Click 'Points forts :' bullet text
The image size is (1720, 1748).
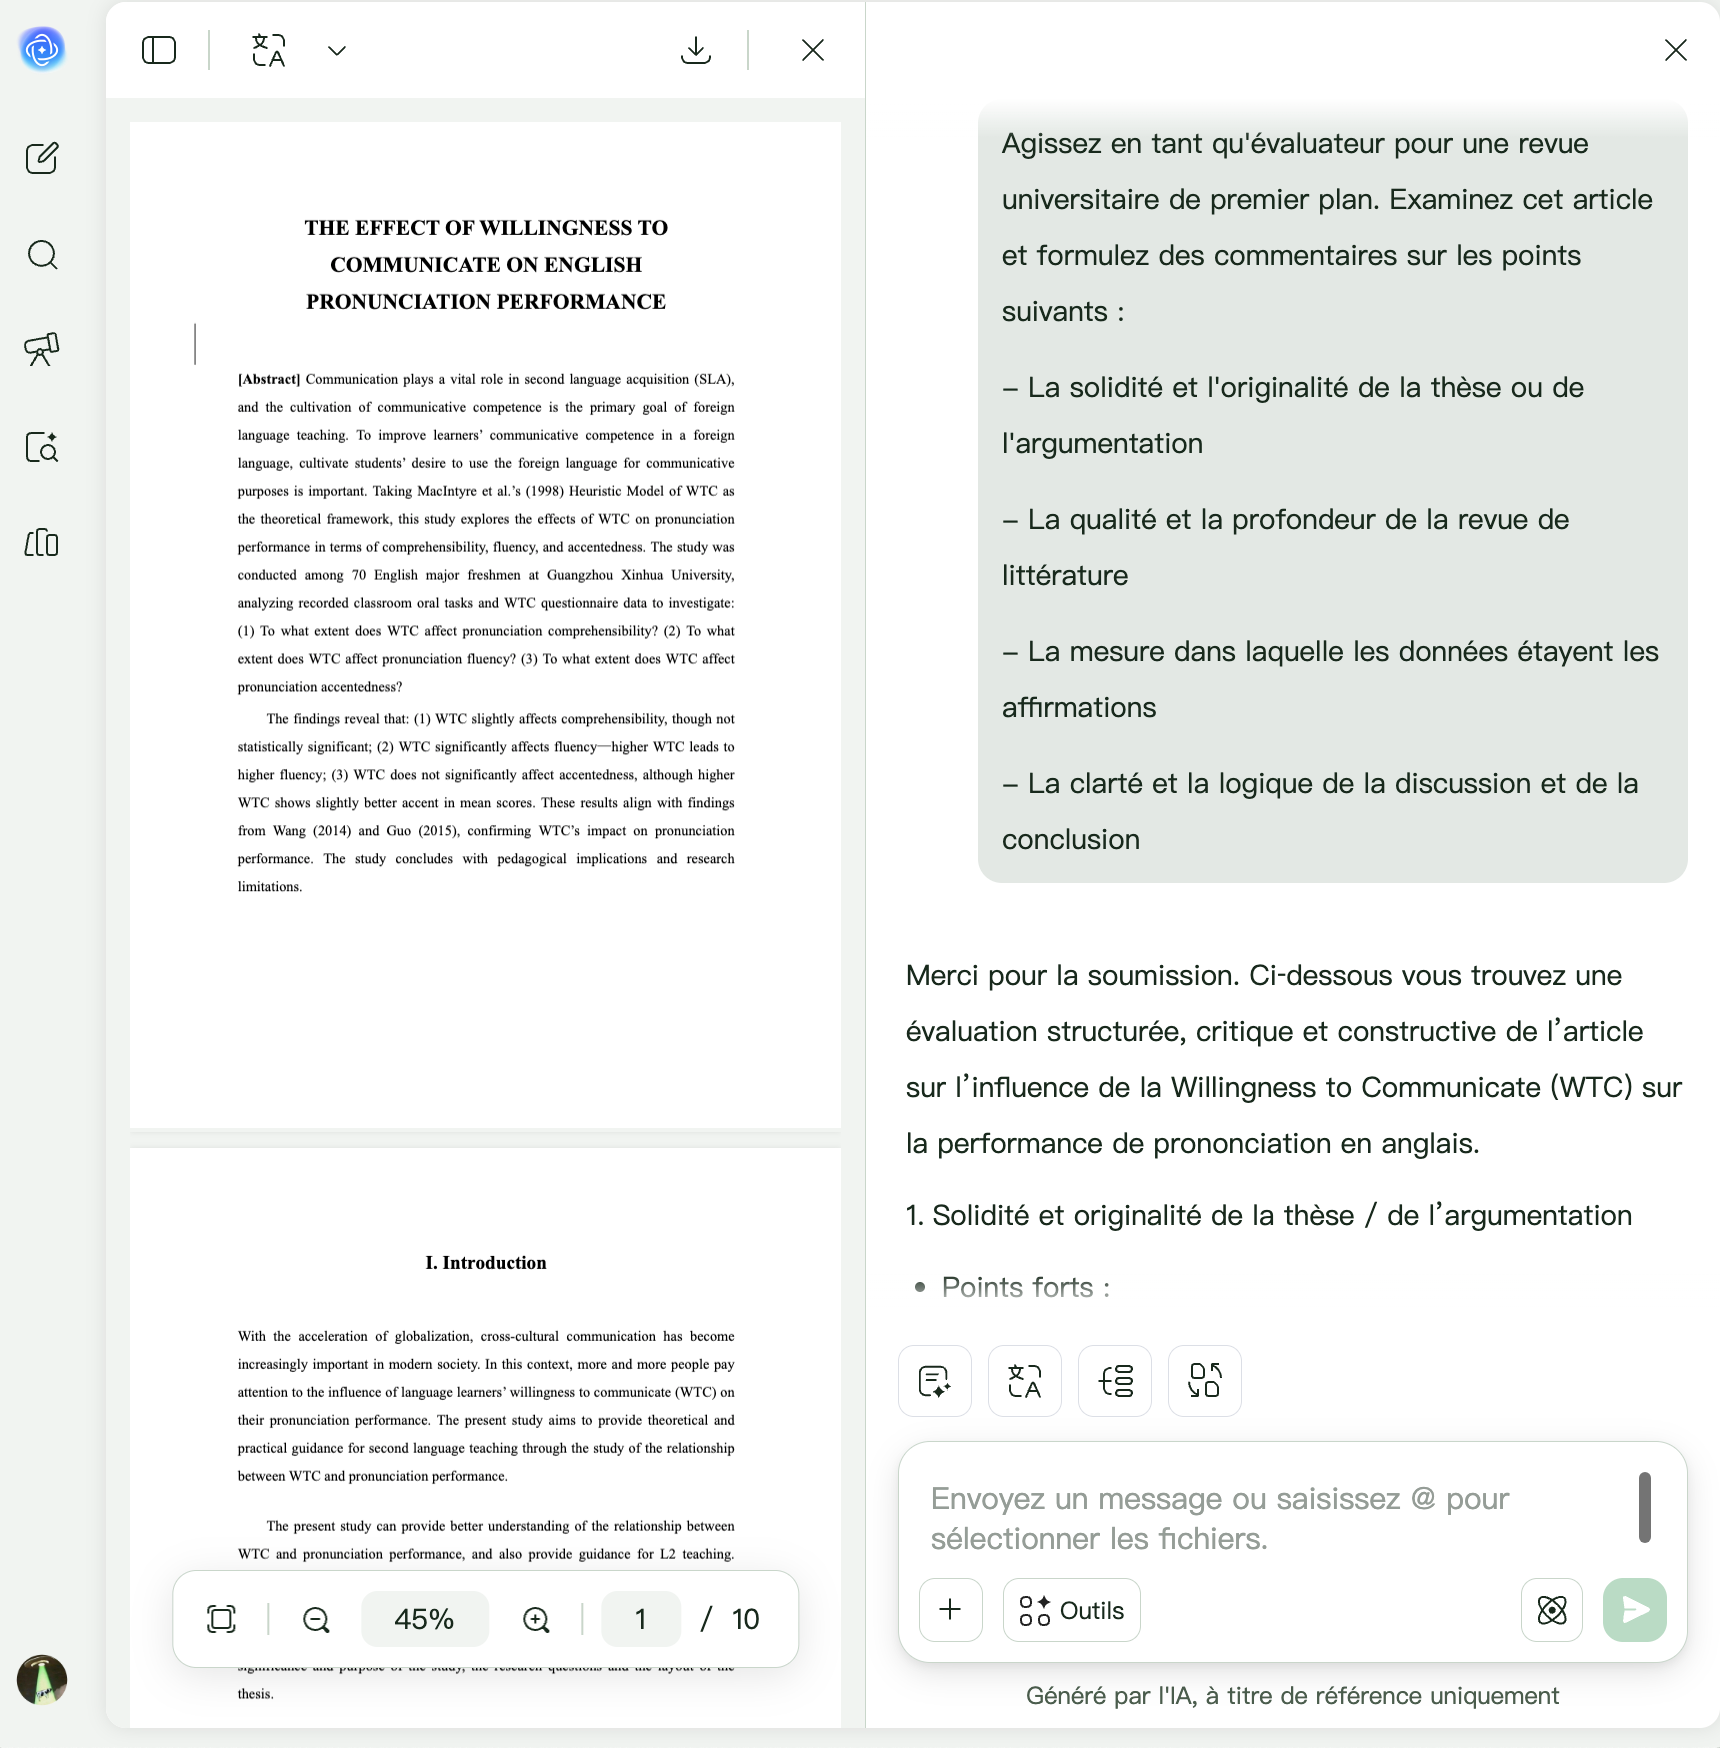coord(1026,1287)
